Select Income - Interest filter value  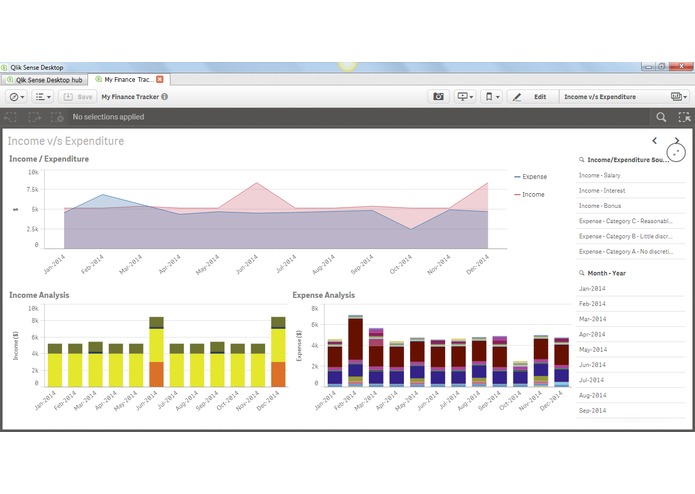point(631,191)
